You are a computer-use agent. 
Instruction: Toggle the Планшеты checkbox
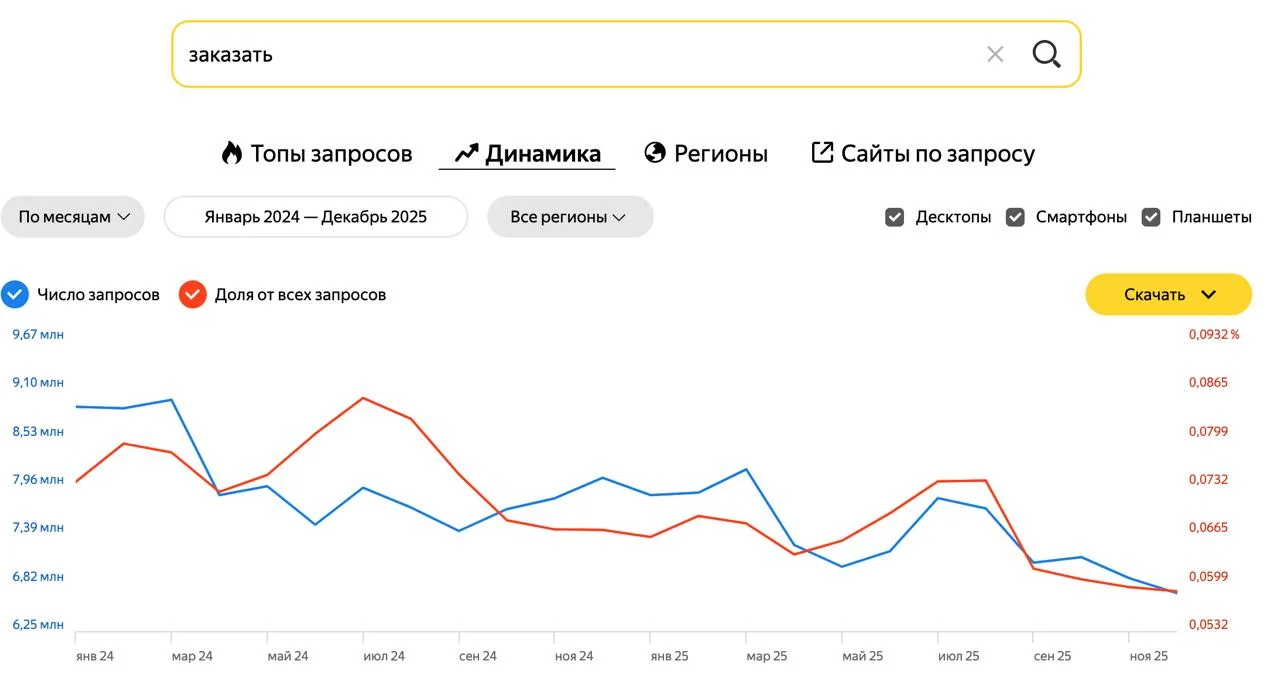point(1151,217)
